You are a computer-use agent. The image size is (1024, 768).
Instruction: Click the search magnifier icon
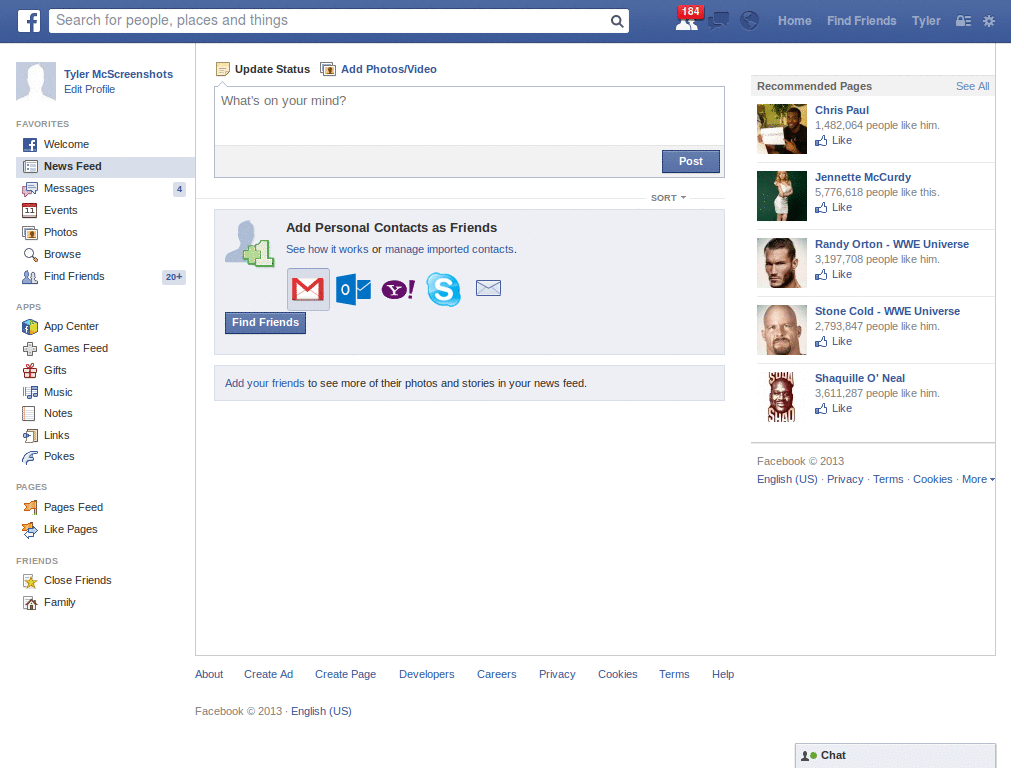pyautogui.click(x=616, y=21)
